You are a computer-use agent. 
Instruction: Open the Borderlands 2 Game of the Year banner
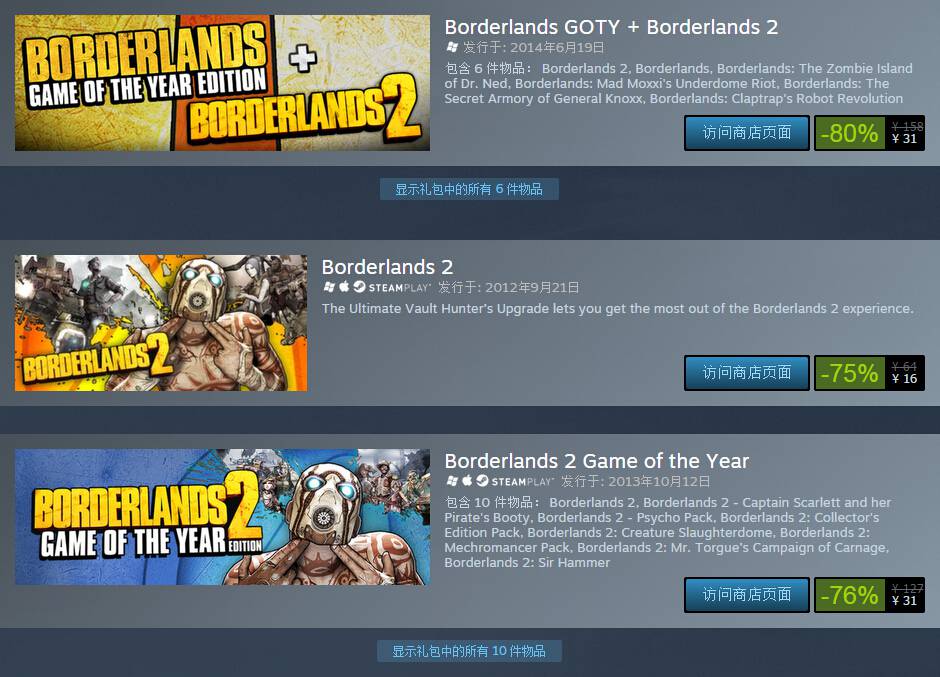tap(222, 517)
